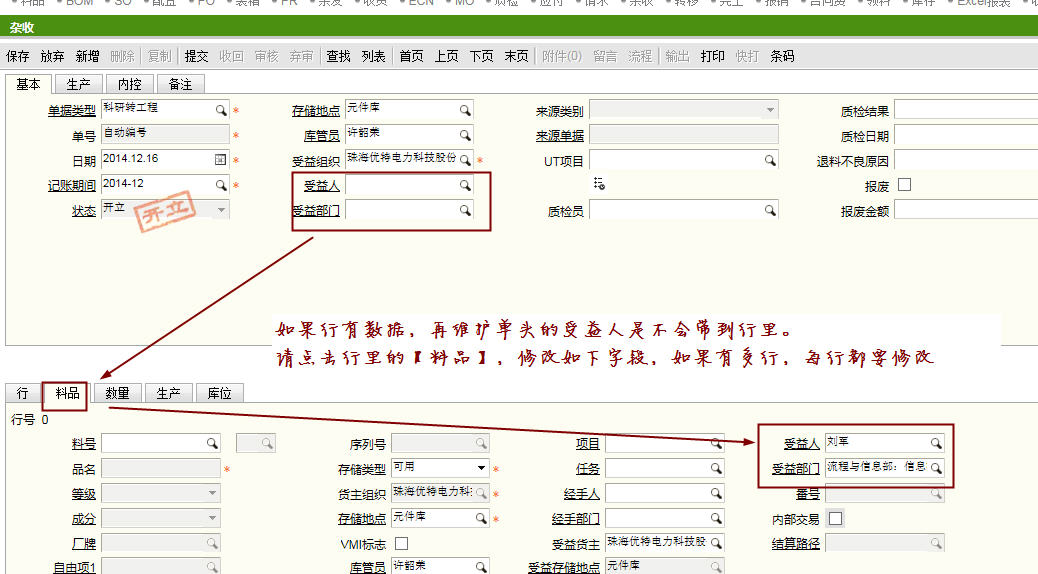Open calendar picker for 日期 field
This screenshot has height=574, width=1038.
click(x=220, y=160)
